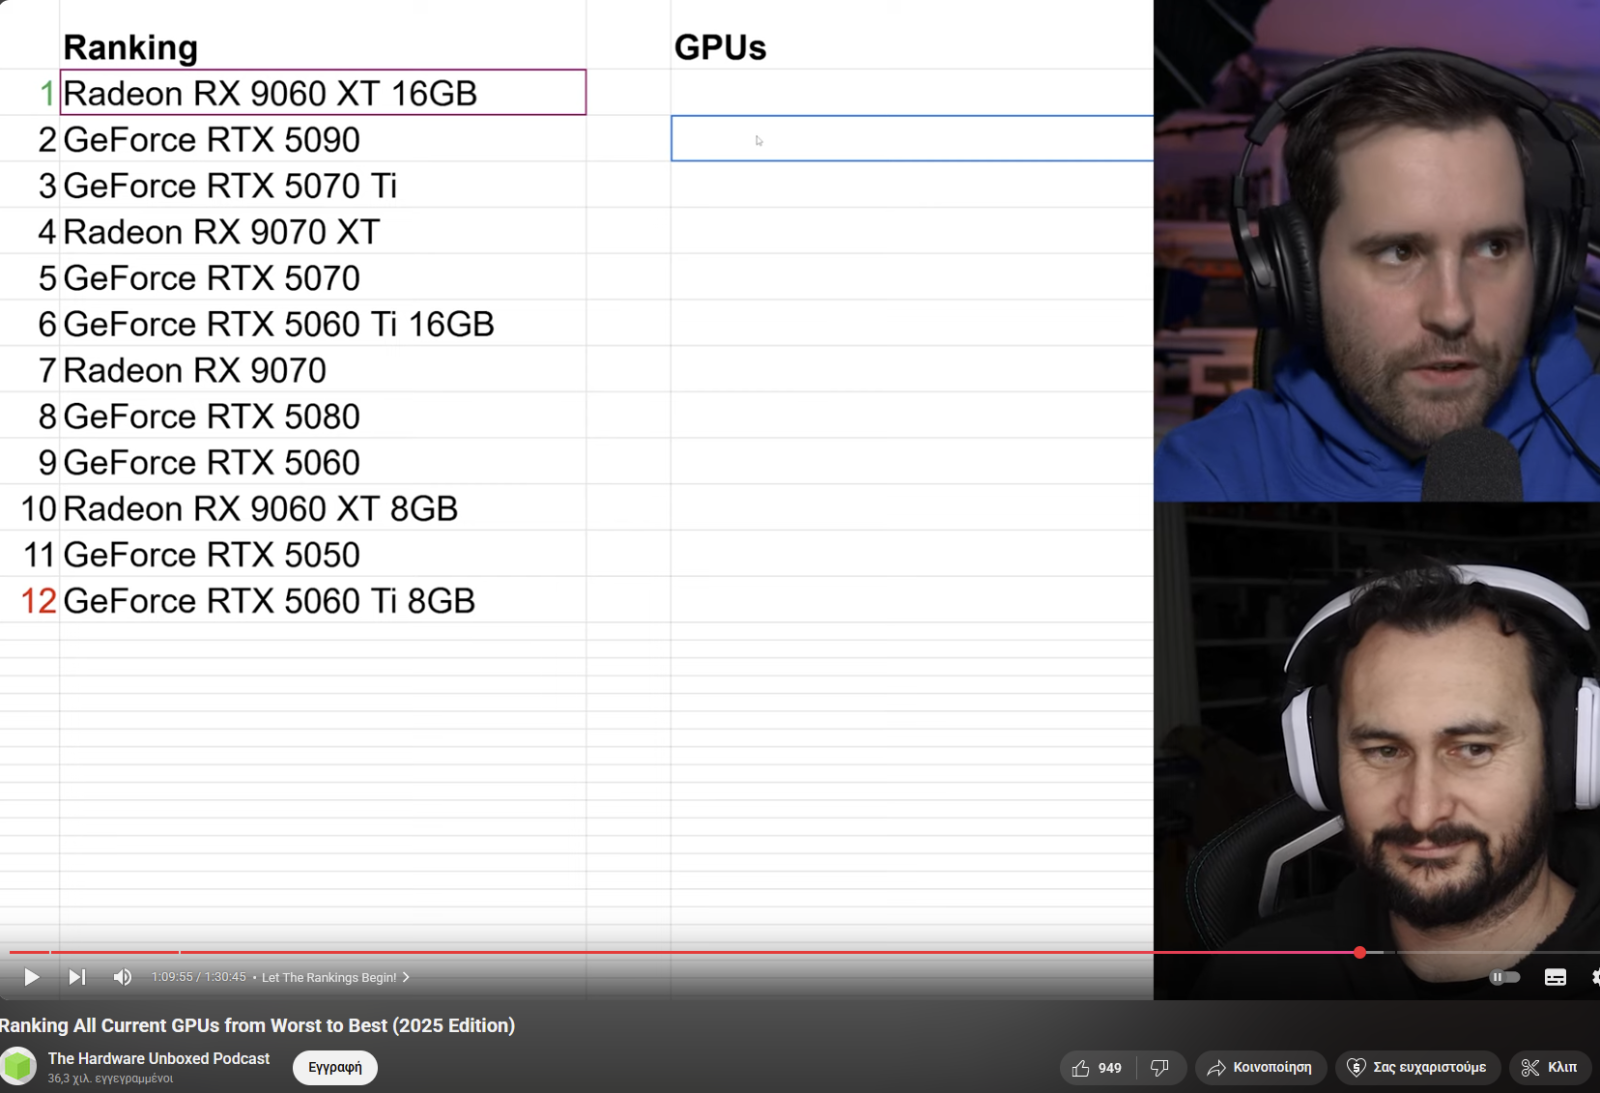Image resolution: width=1600 pixels, height=1093 pixels.
Task: Click the top webcam feed with black headphones
Action: pyautogui.click(x=1377, y=250)
